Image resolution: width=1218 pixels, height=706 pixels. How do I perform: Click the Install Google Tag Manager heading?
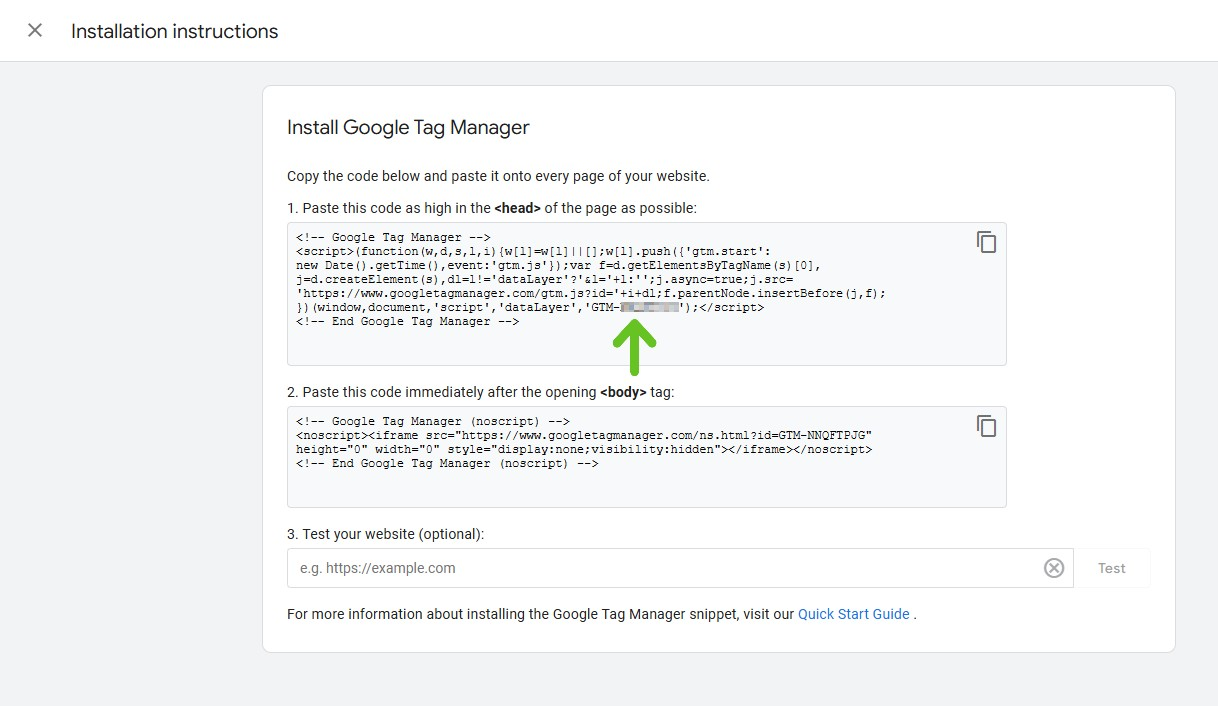coord(408,127)
